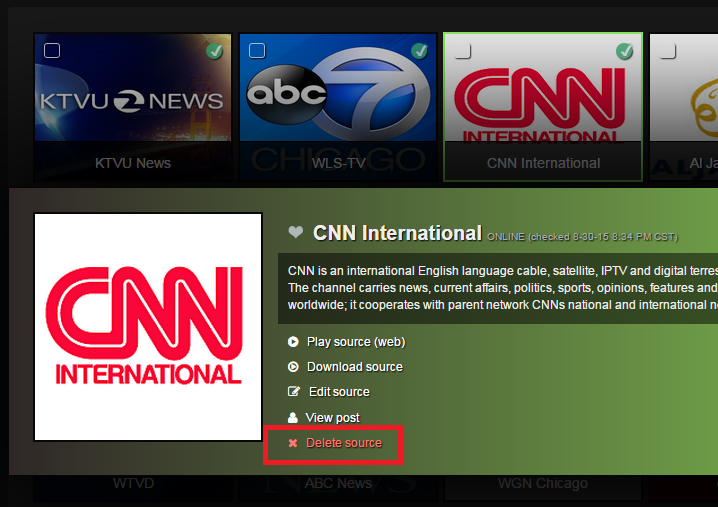Viewport: 718px width, 507px height.
Task: Open the WGN Chicago tile below the panel
Action: point(543,487)
